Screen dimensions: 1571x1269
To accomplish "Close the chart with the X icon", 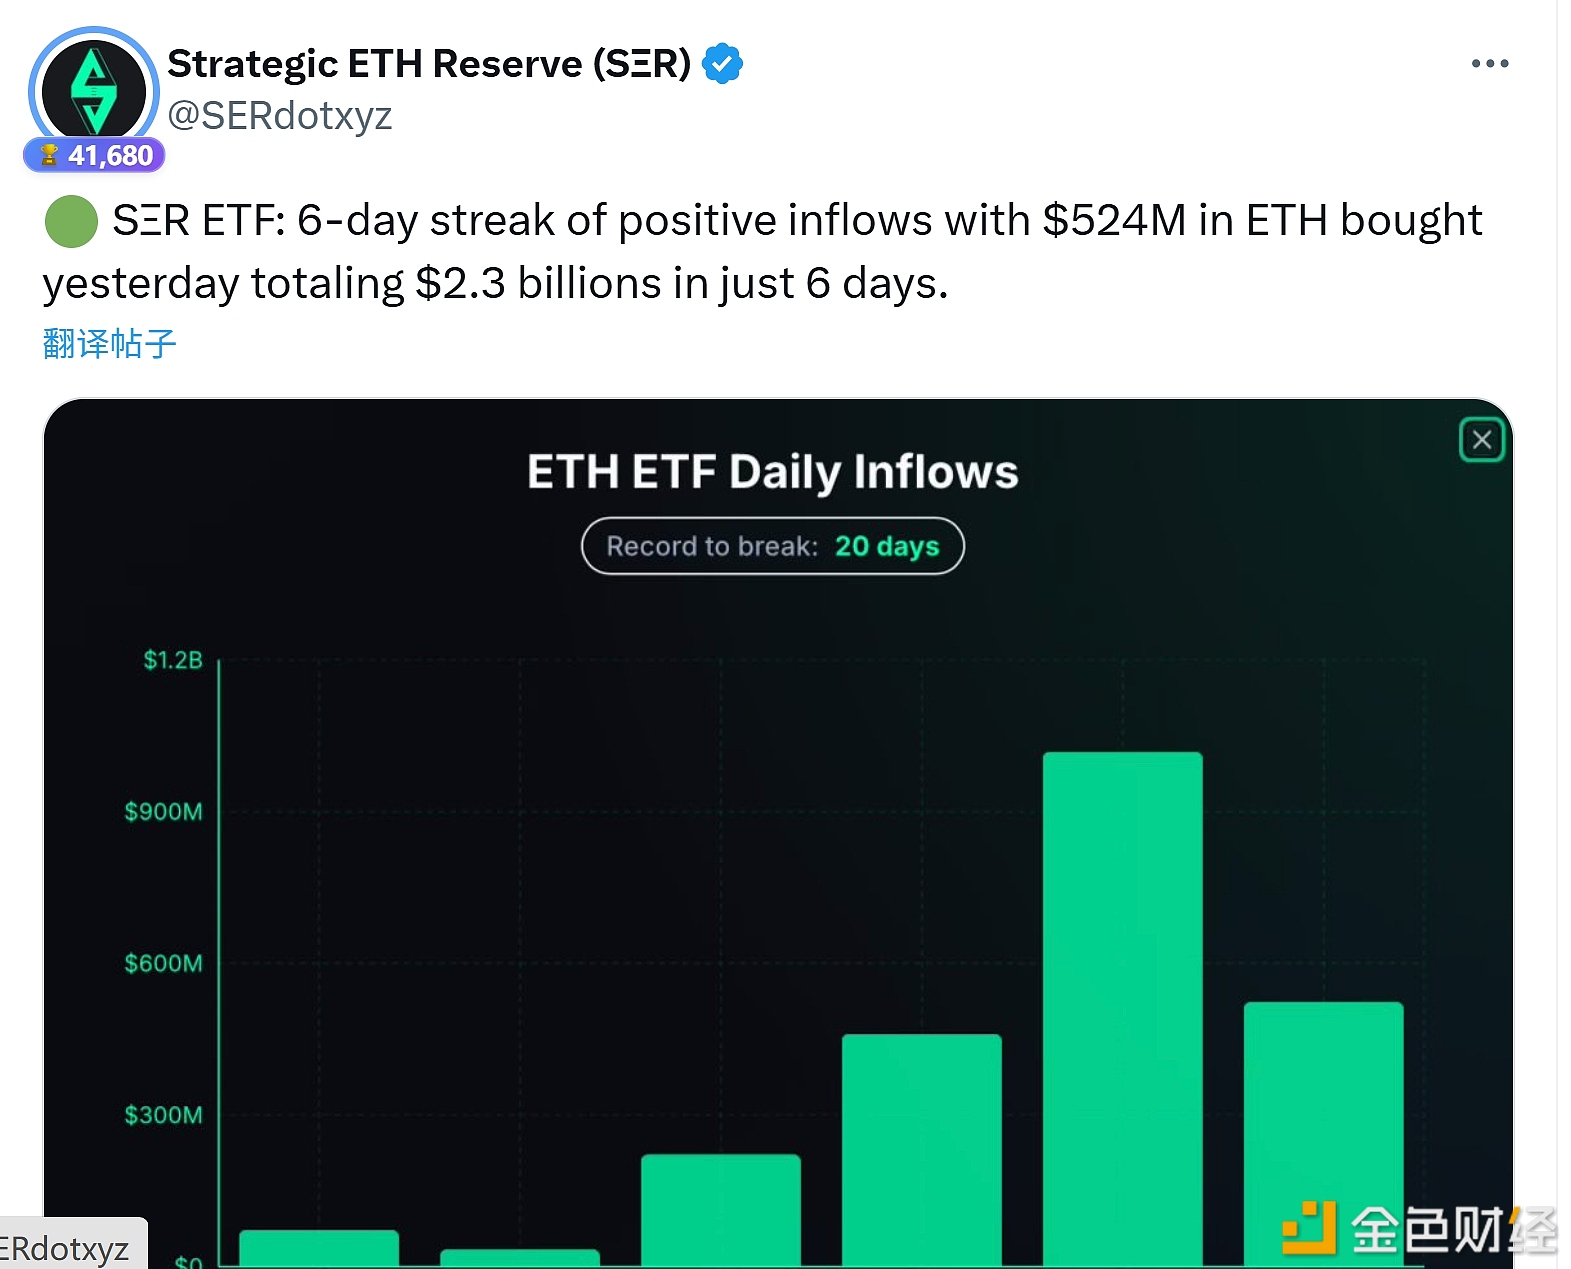I will tap(1481, 440).
